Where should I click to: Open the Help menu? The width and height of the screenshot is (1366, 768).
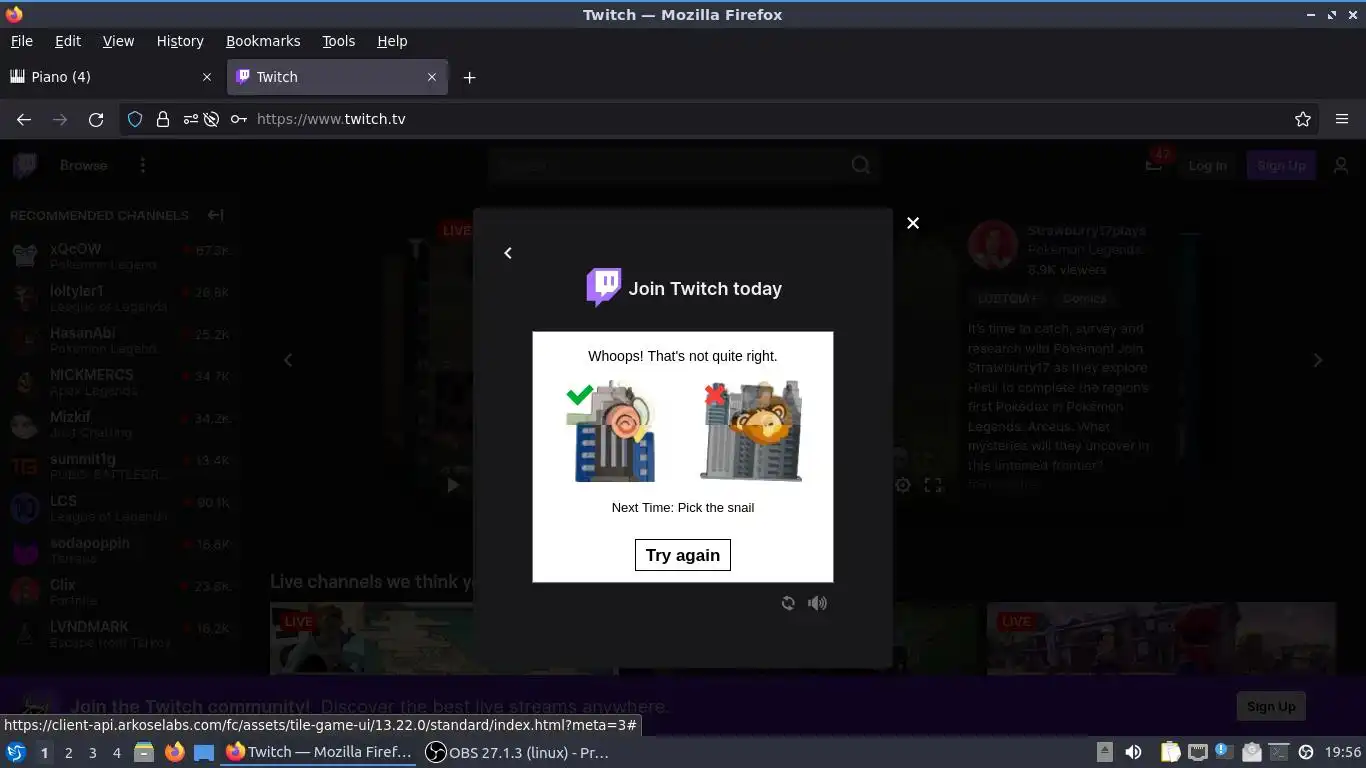pos(392,41)
